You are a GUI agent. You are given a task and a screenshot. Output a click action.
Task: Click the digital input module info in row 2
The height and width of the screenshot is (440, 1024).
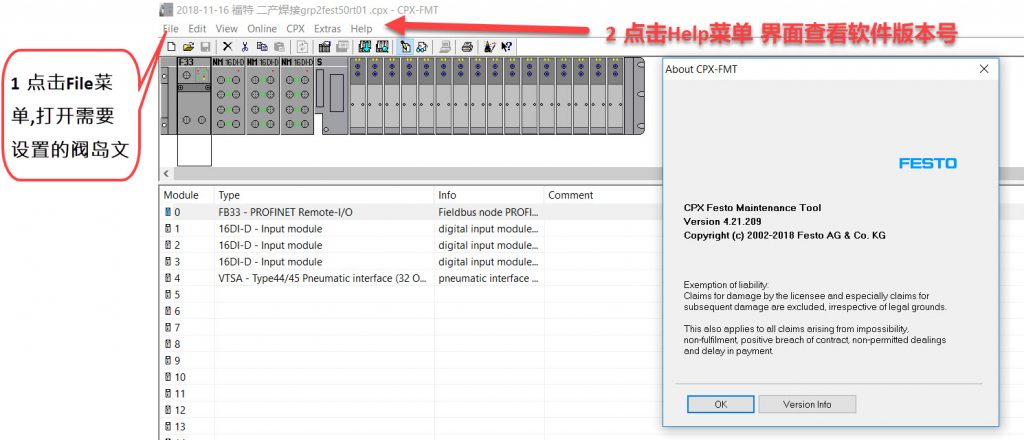[x=488, y=245]
